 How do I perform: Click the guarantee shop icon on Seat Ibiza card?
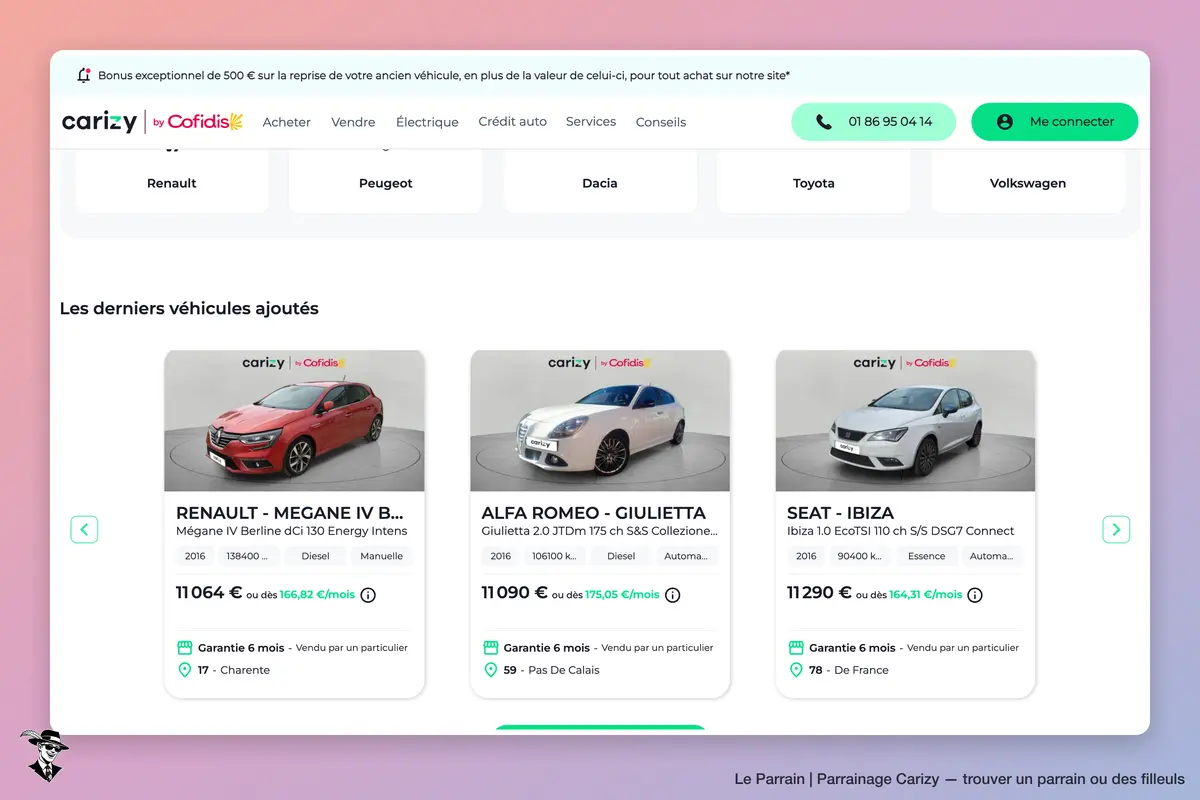pos(796,648)
